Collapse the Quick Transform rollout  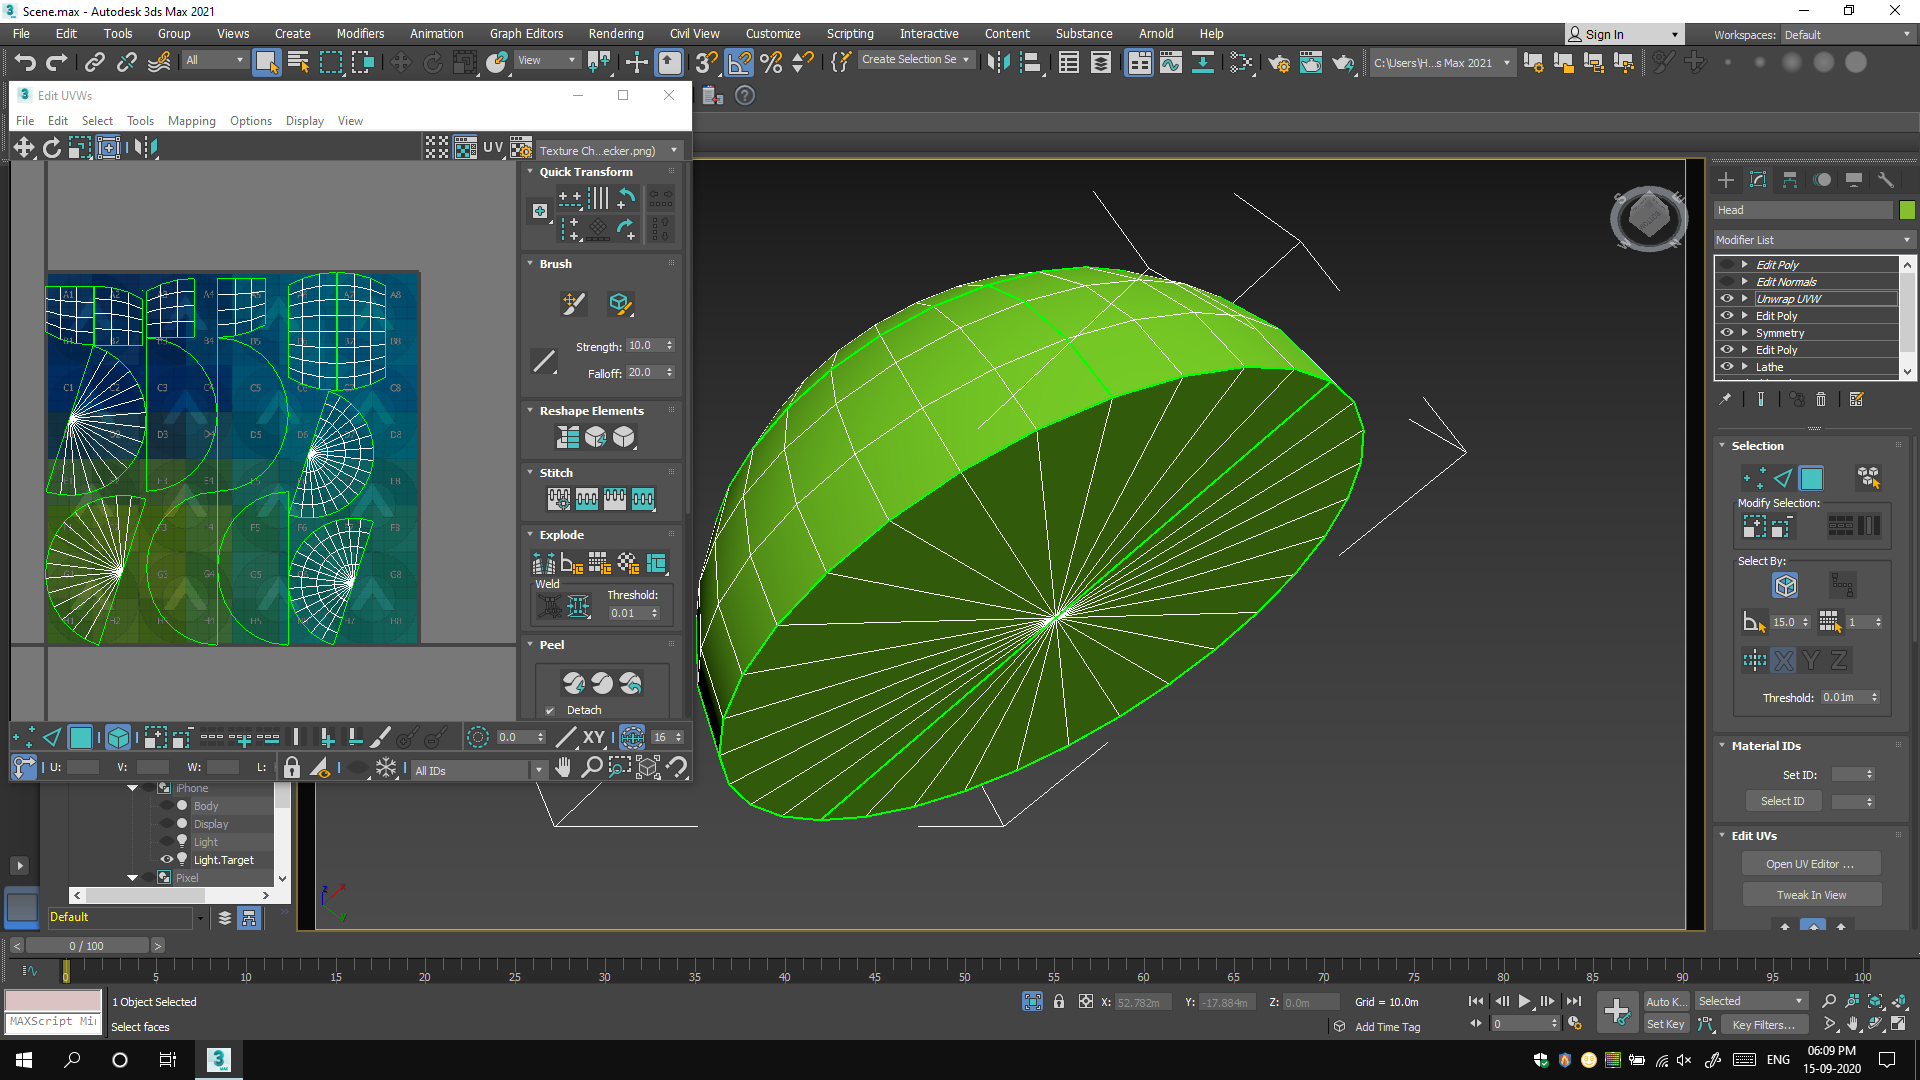pos(531,172)
